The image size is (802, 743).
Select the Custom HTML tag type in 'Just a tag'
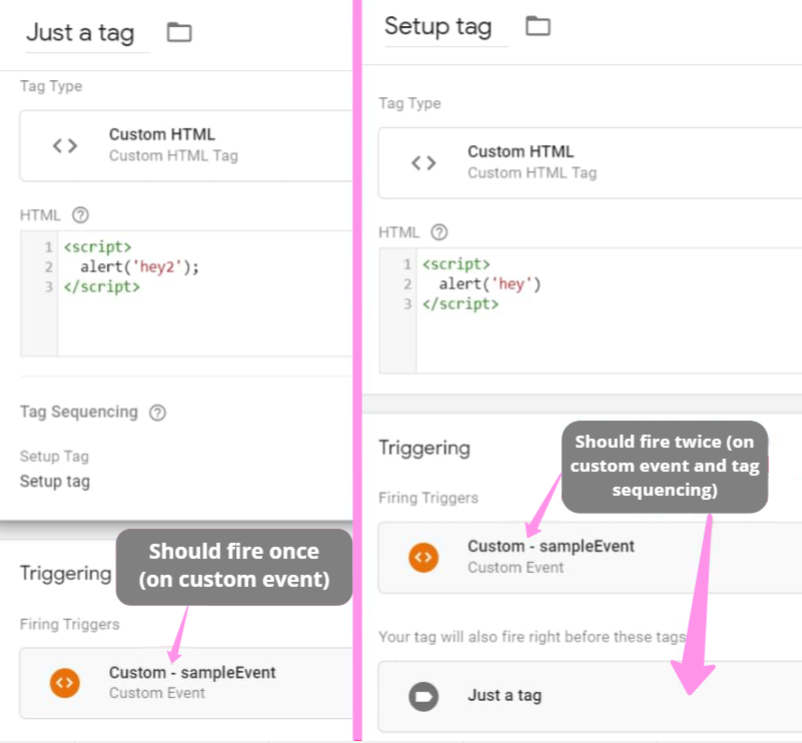click(162, 135)
